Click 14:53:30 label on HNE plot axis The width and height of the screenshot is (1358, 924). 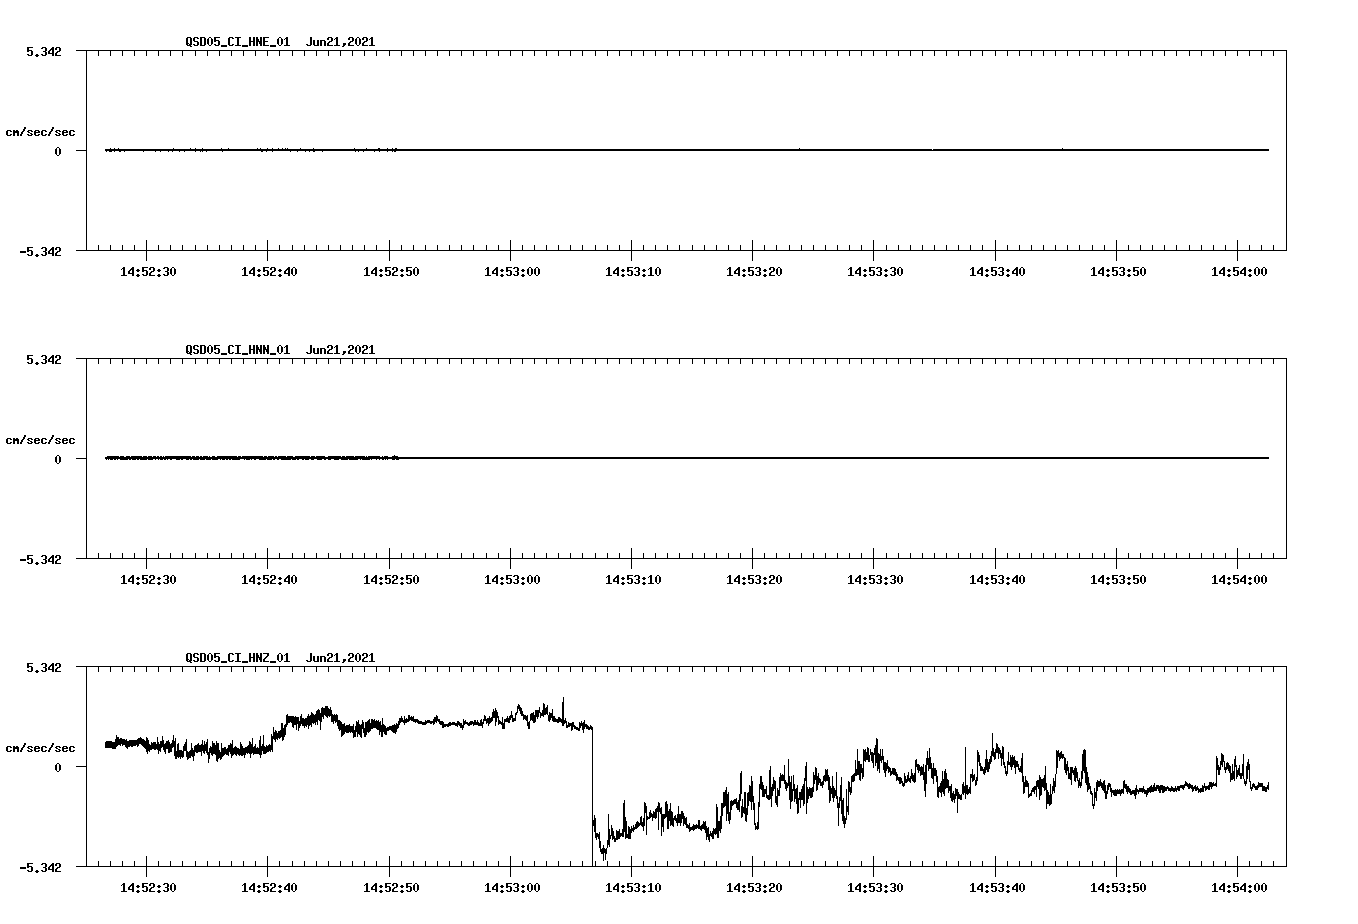pos(875,271)
